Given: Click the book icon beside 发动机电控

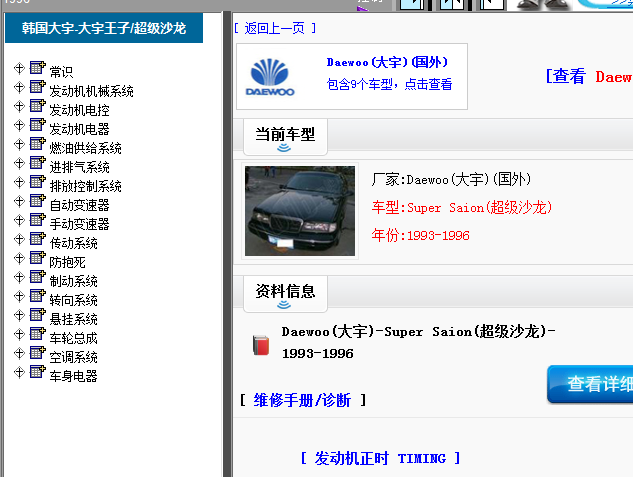Looking at the screenshot, I should pyautogui.click(x=38, y=105).
